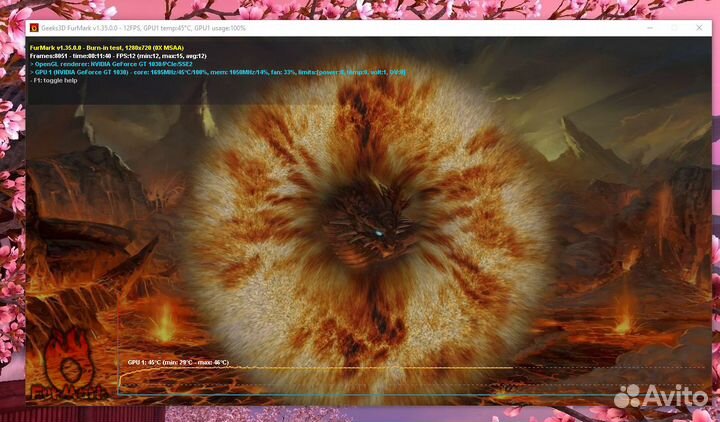Click the glowing eye at the donut center
The height and width of the screenshot is (422, 720).
pyautogui.click(x=378, y=234)
